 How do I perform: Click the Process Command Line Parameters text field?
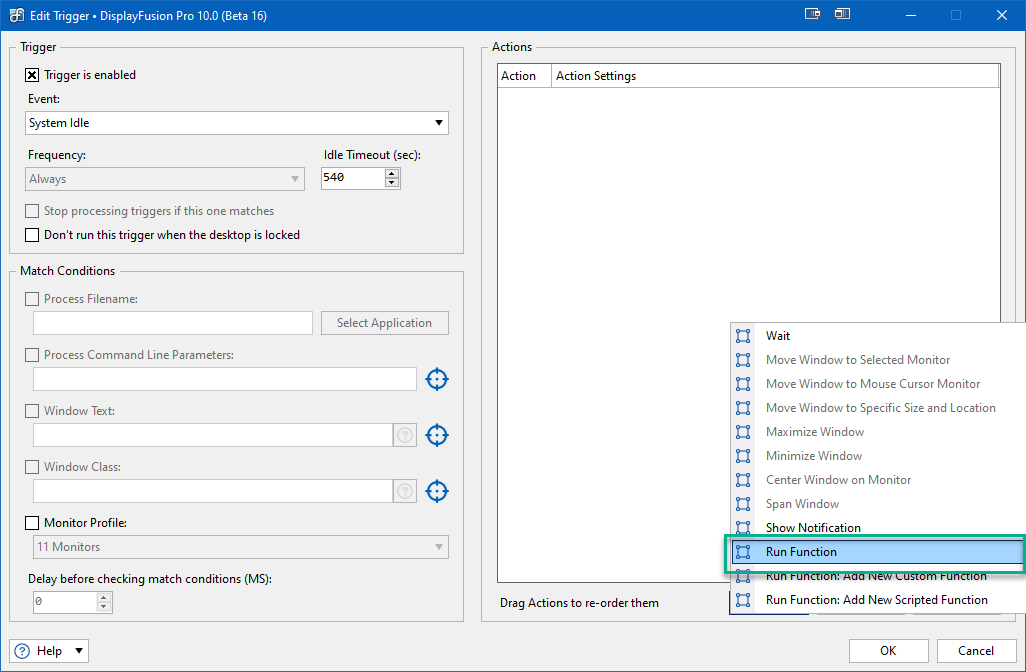coord(224,379)
